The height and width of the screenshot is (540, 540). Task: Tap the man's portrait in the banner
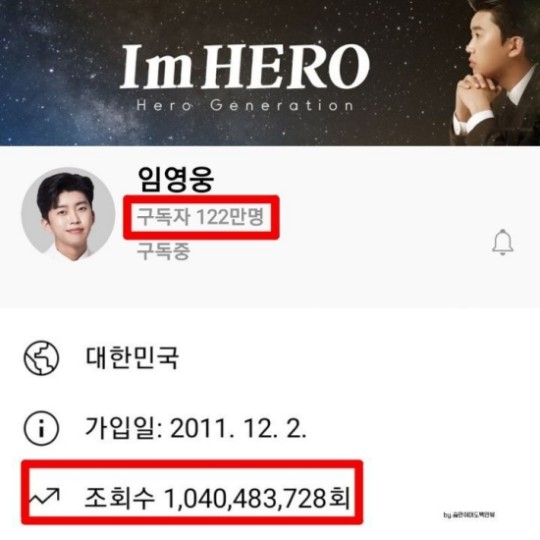(x=495, y=73)
